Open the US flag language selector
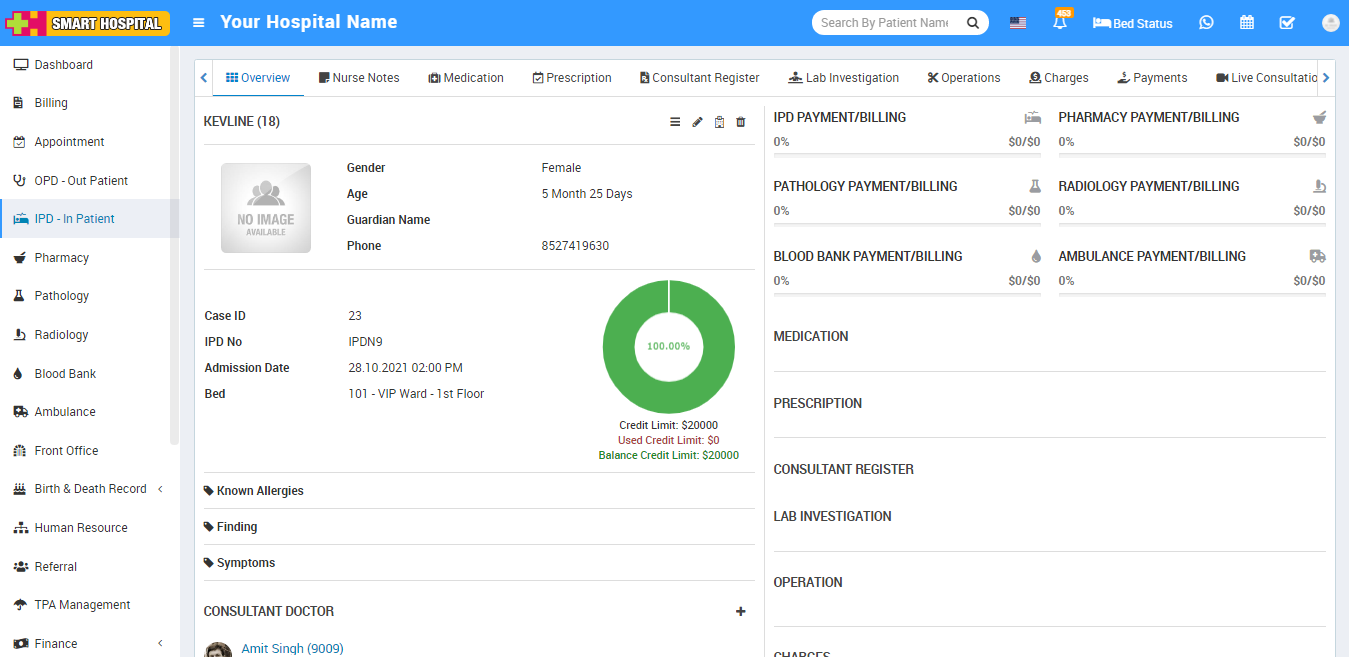The image size is (1349, 657). coord(1017,23)
